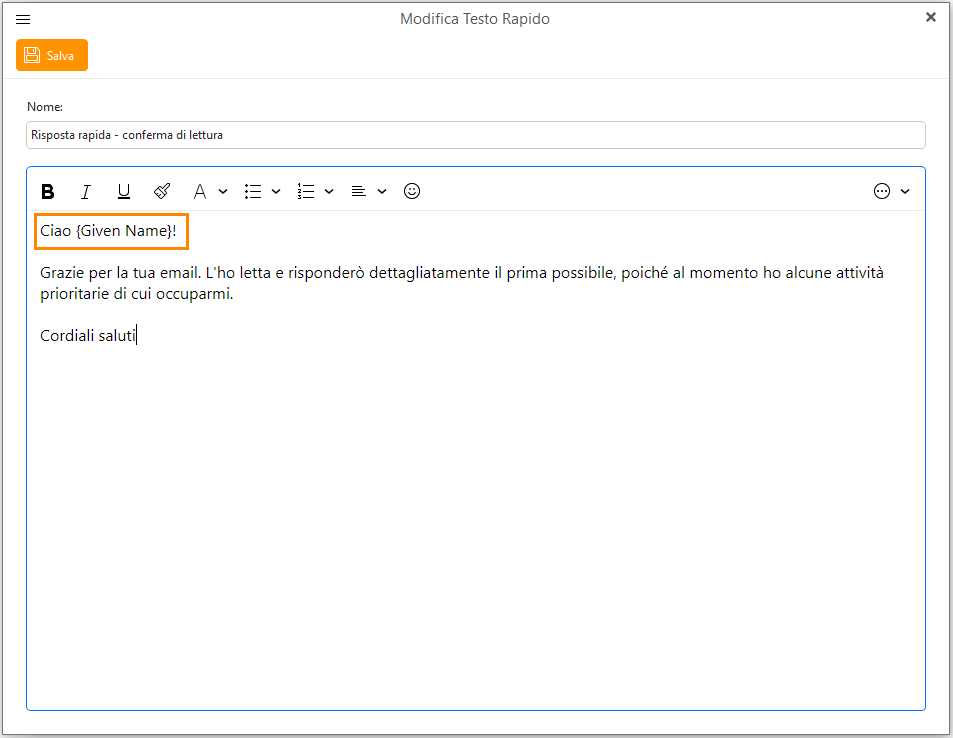Viewport: 953px width, 738px height.
Task: Click the 'Ciao {Given Name}!' greeting line
Action: tap(108, 231)
